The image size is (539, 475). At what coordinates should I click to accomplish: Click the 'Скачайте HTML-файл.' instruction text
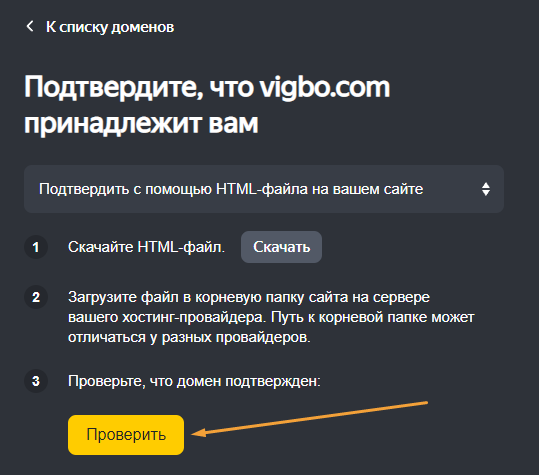[146, 247]
